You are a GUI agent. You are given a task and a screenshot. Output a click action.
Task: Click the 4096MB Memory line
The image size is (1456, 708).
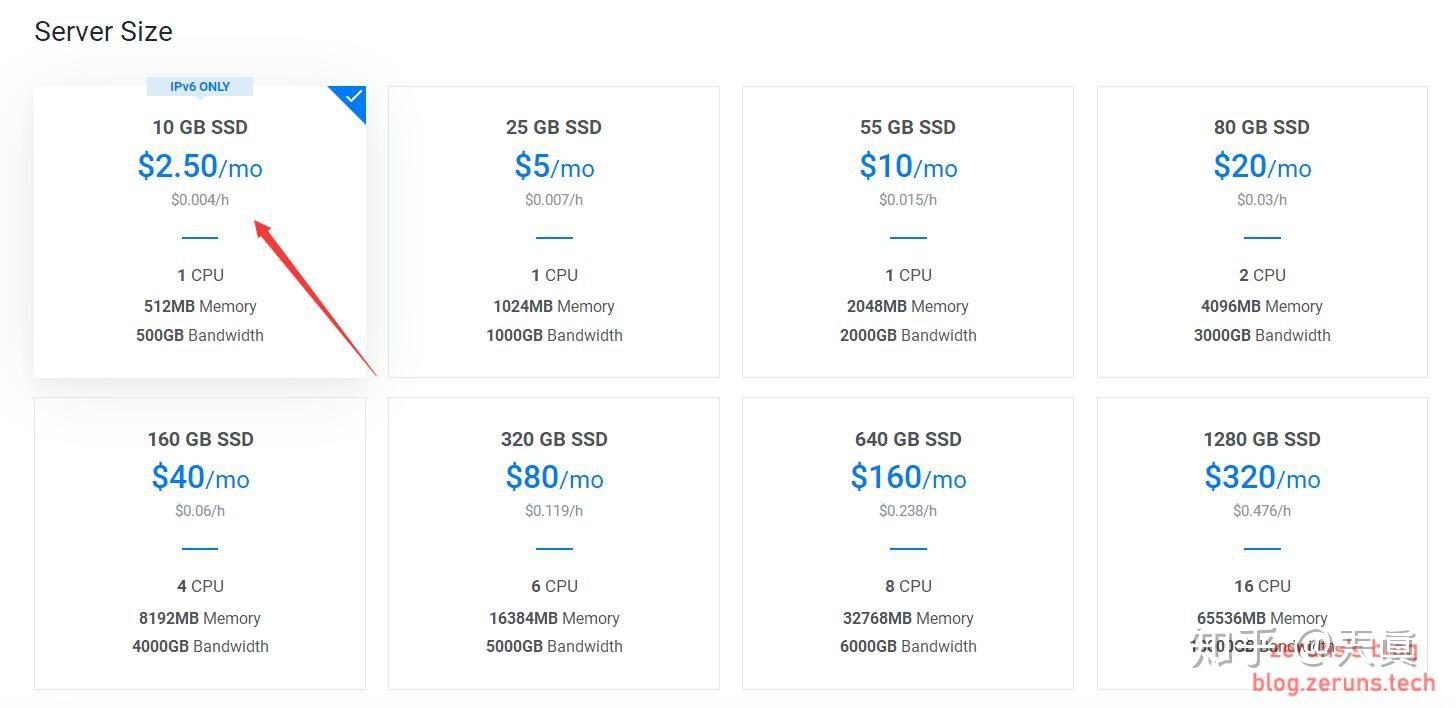[x=1262, y=306]
